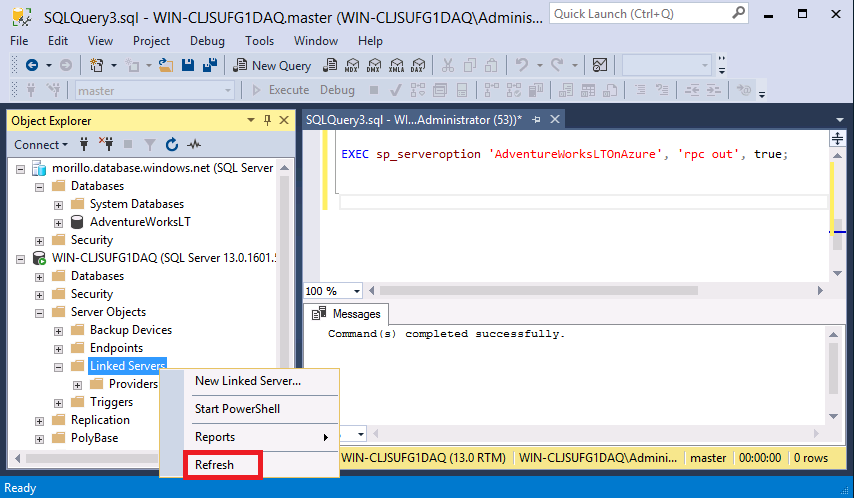Expand the System Databases folder
Viewport: 854px width, 498px height.
click(58, 205)
